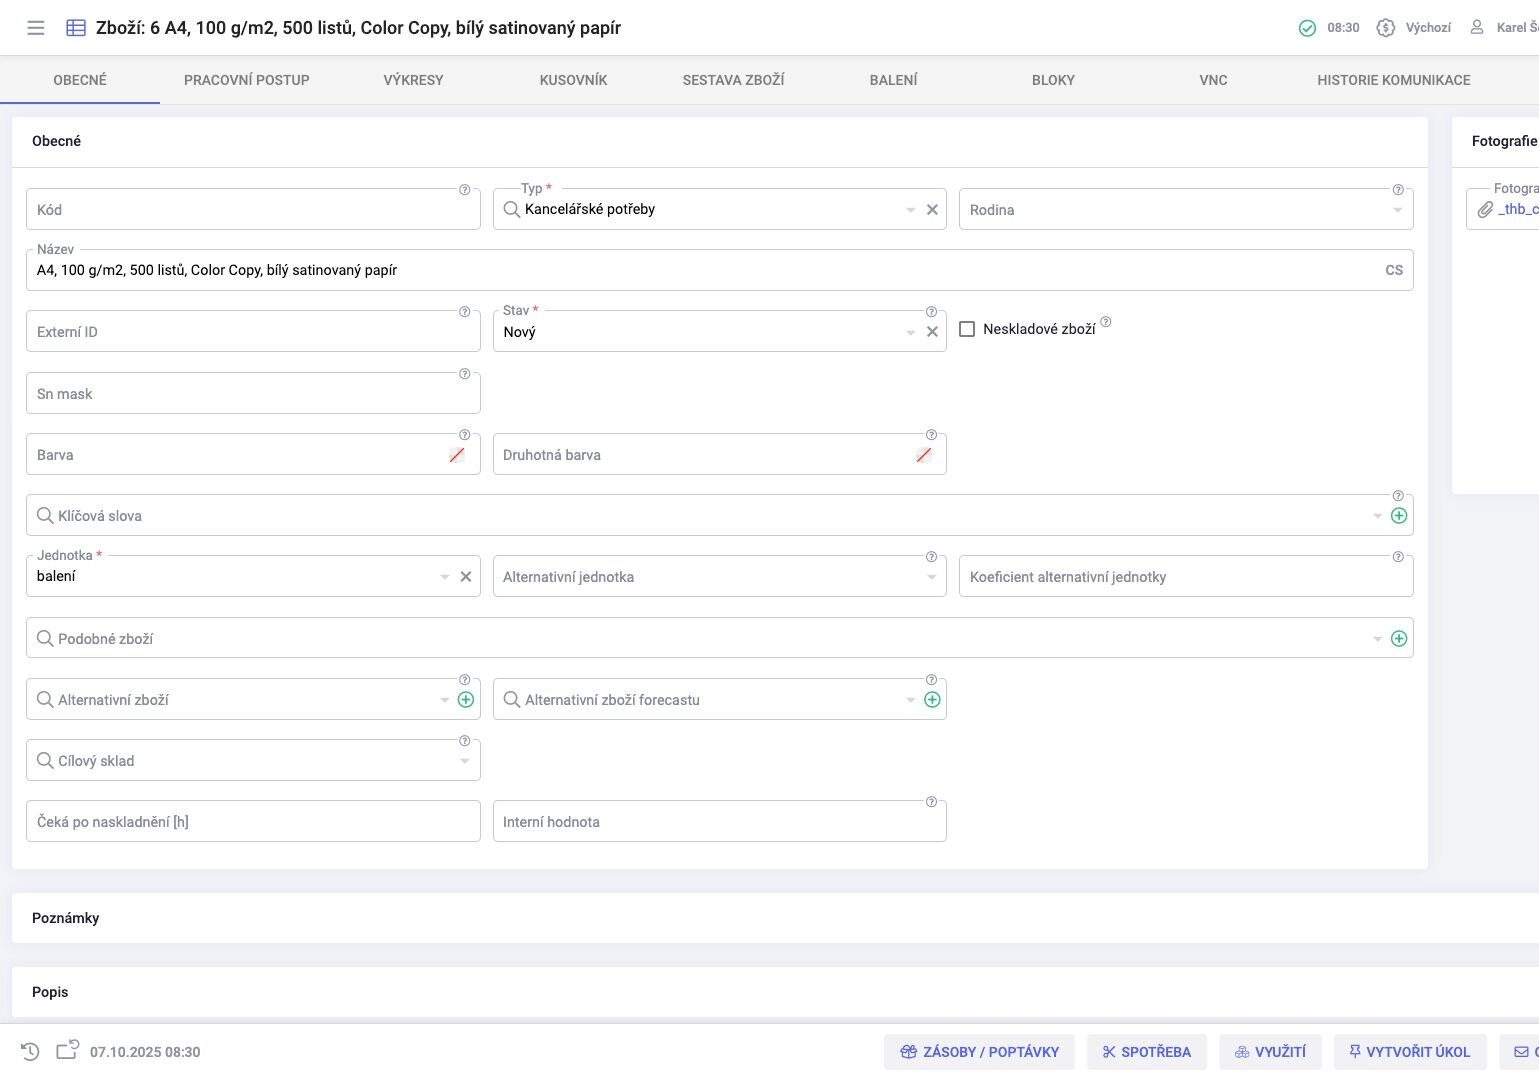Image resolution: width=1539 pixels, height=1080 pixels.
Task: Add similar goods with plus icon
Action: point(1399,639)
